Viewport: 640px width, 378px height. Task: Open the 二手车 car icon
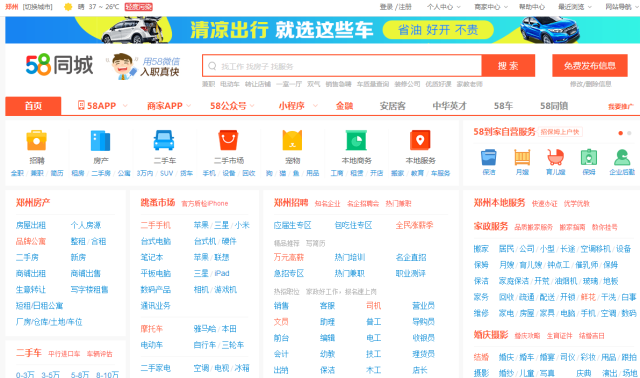pos(164,140)
